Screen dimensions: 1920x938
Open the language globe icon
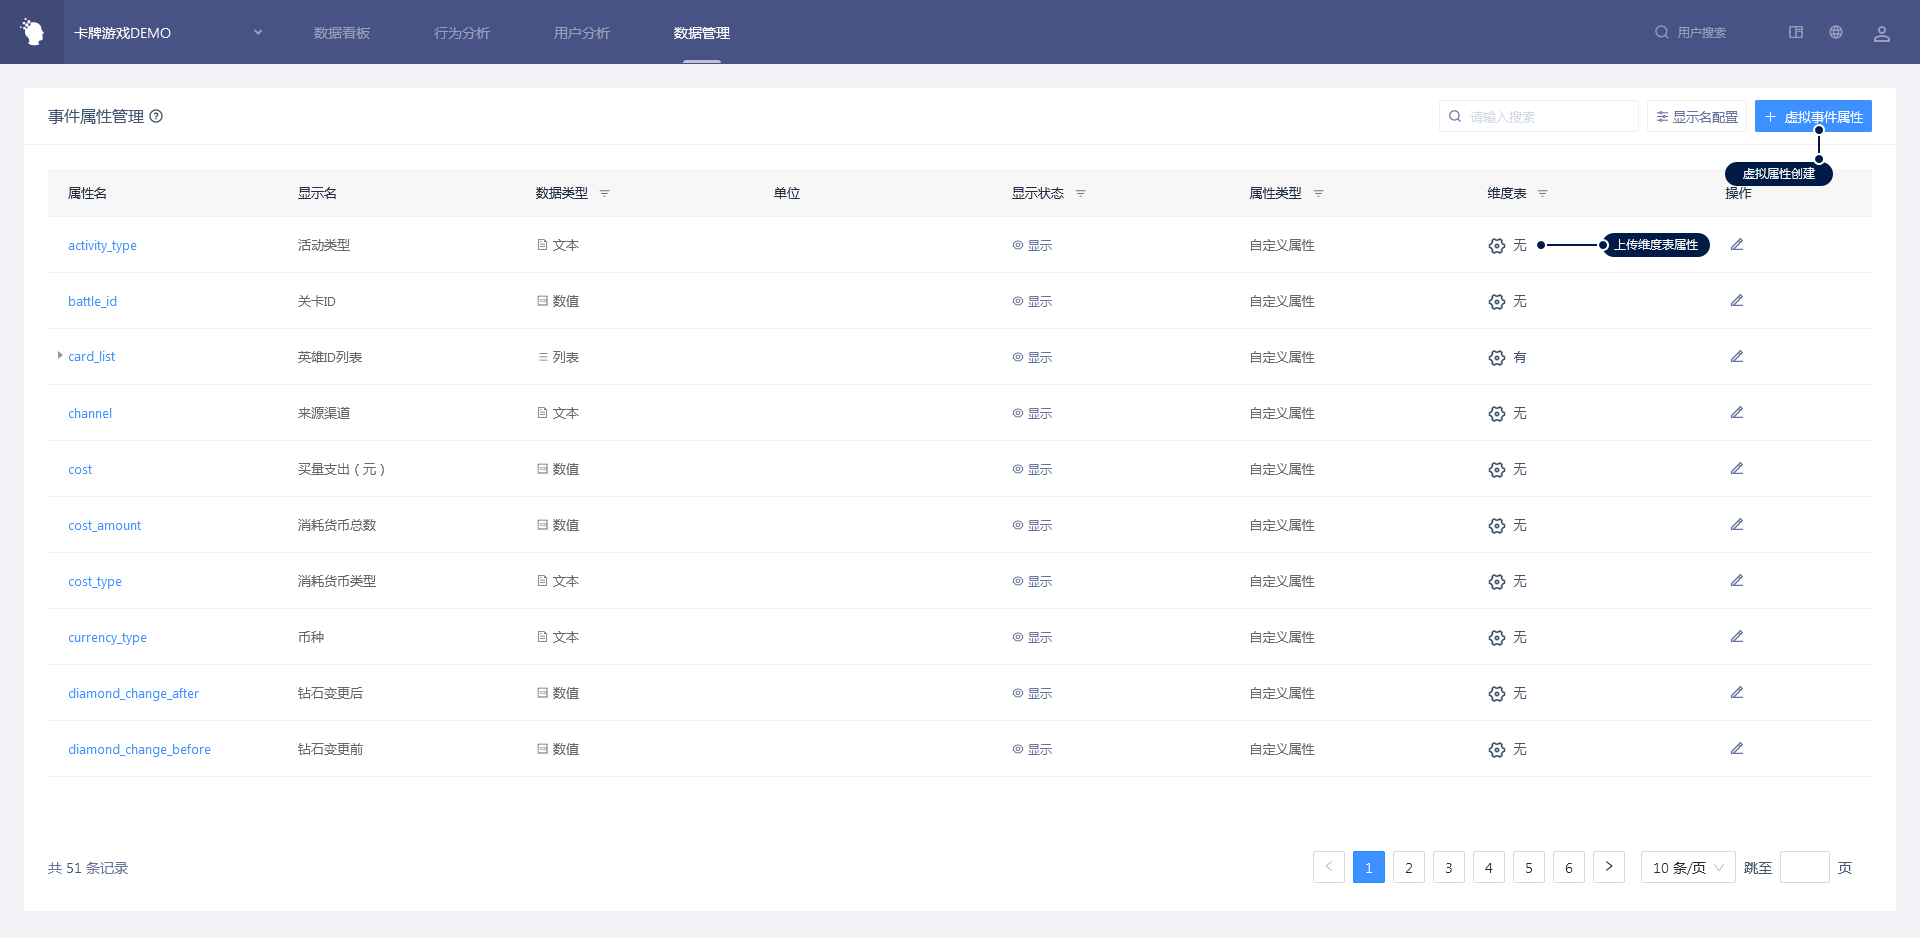click(x=1836, y=32)
